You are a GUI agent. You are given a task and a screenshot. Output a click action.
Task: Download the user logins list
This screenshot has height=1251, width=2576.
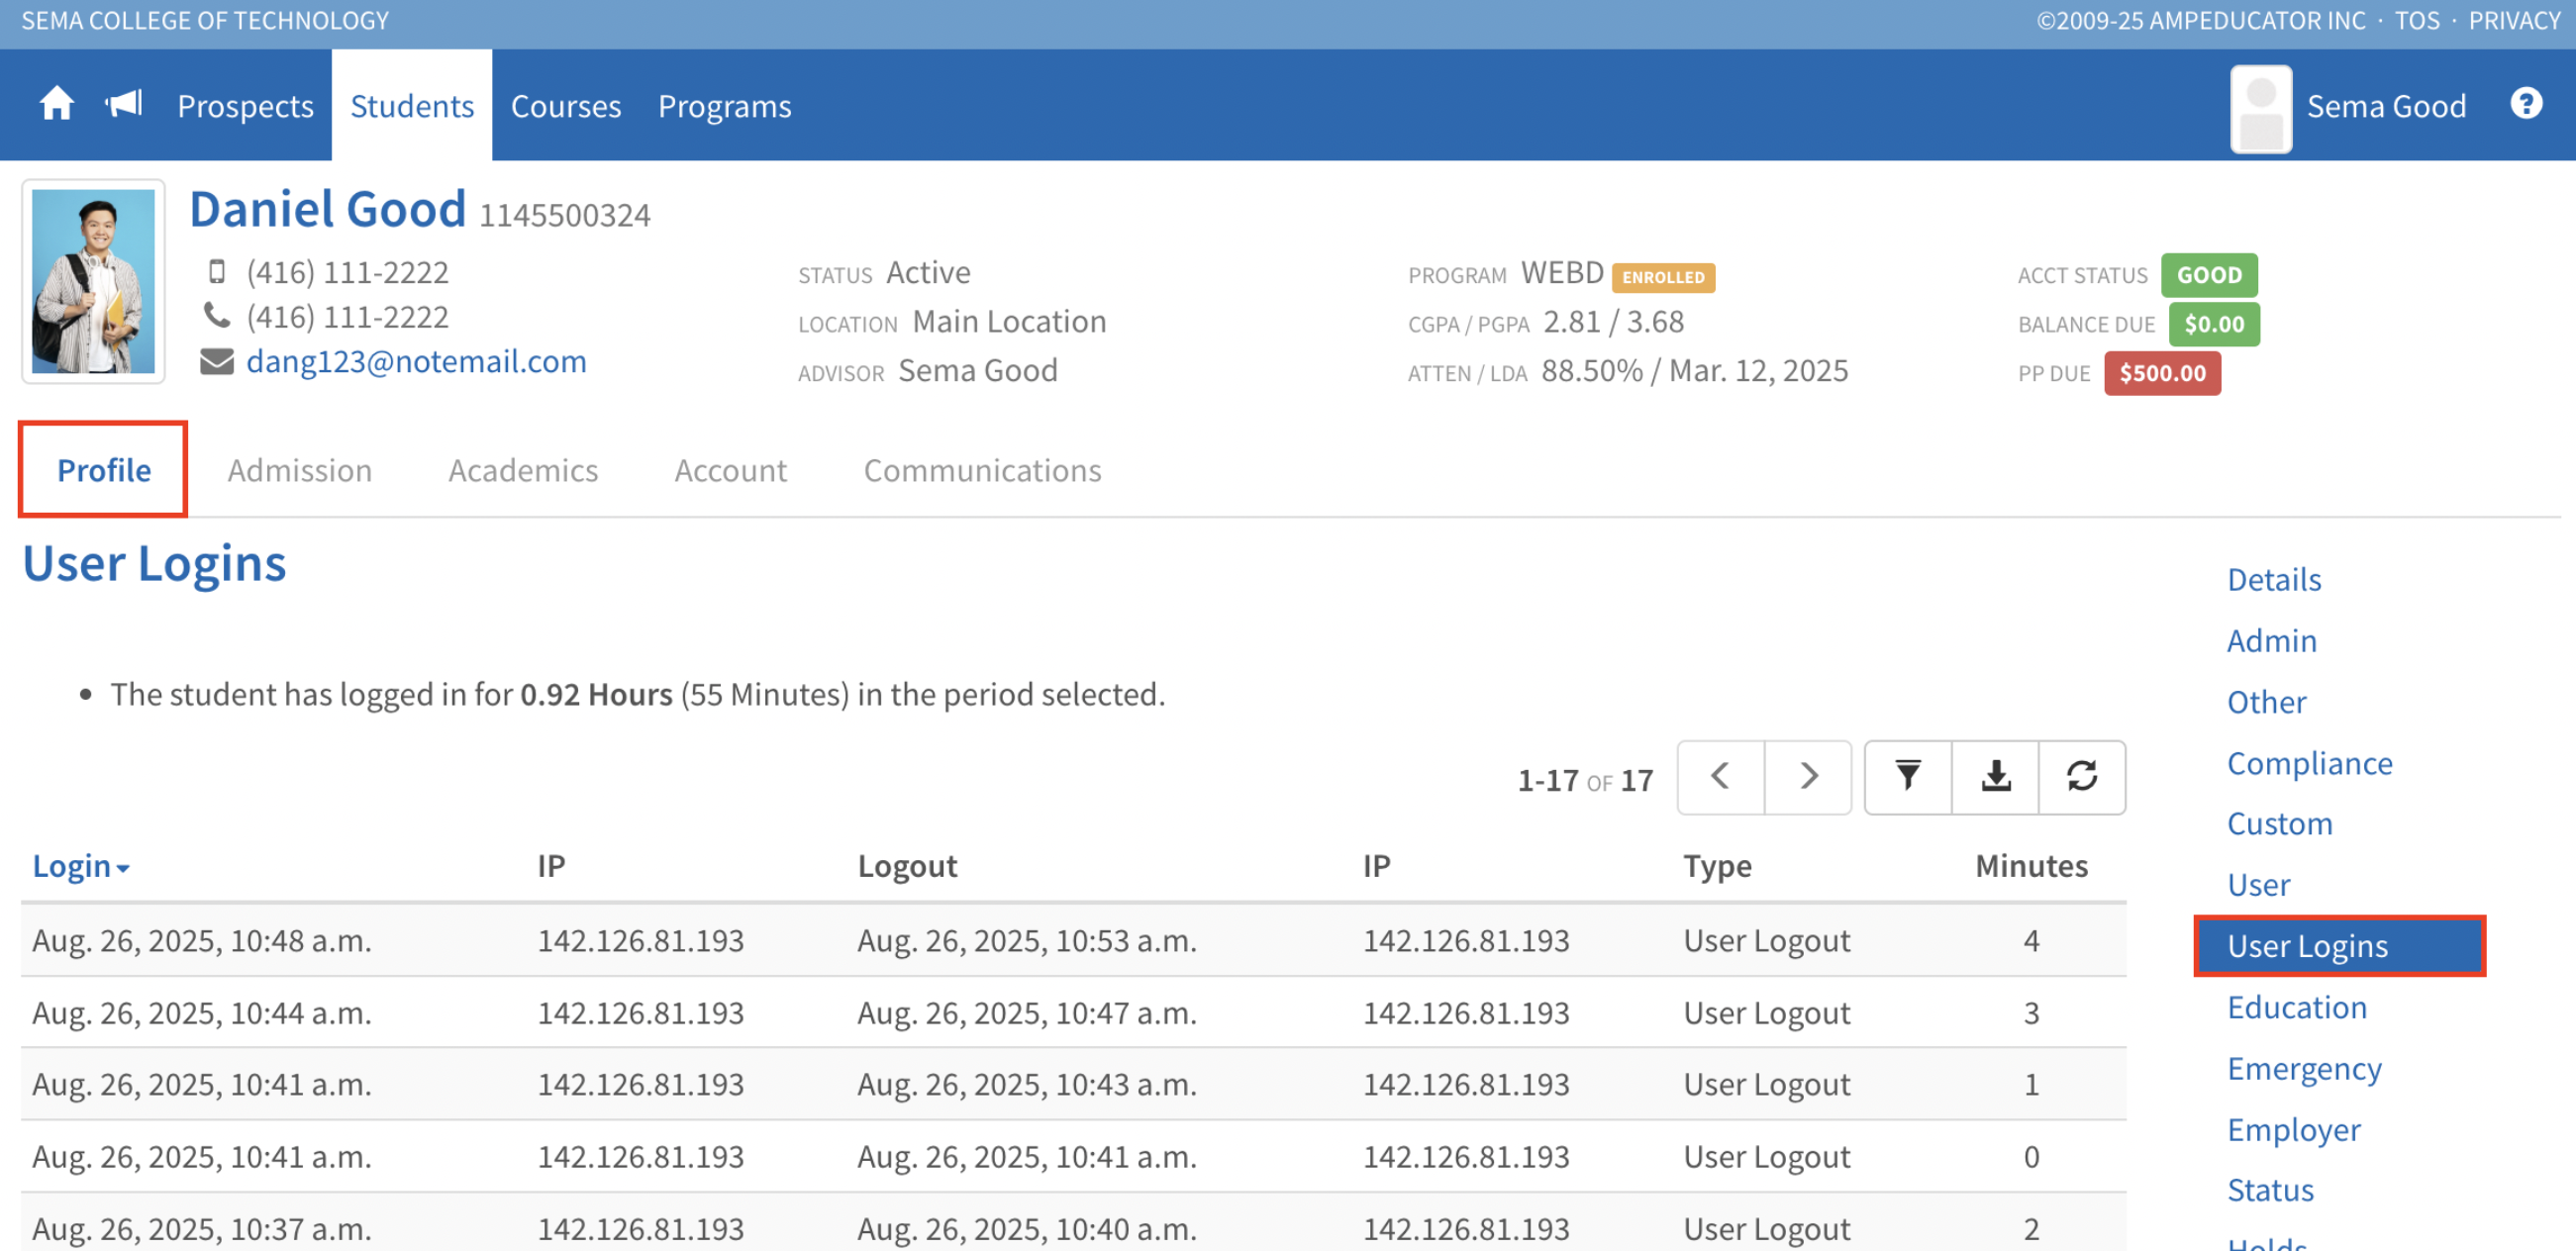click(1995, 777)
